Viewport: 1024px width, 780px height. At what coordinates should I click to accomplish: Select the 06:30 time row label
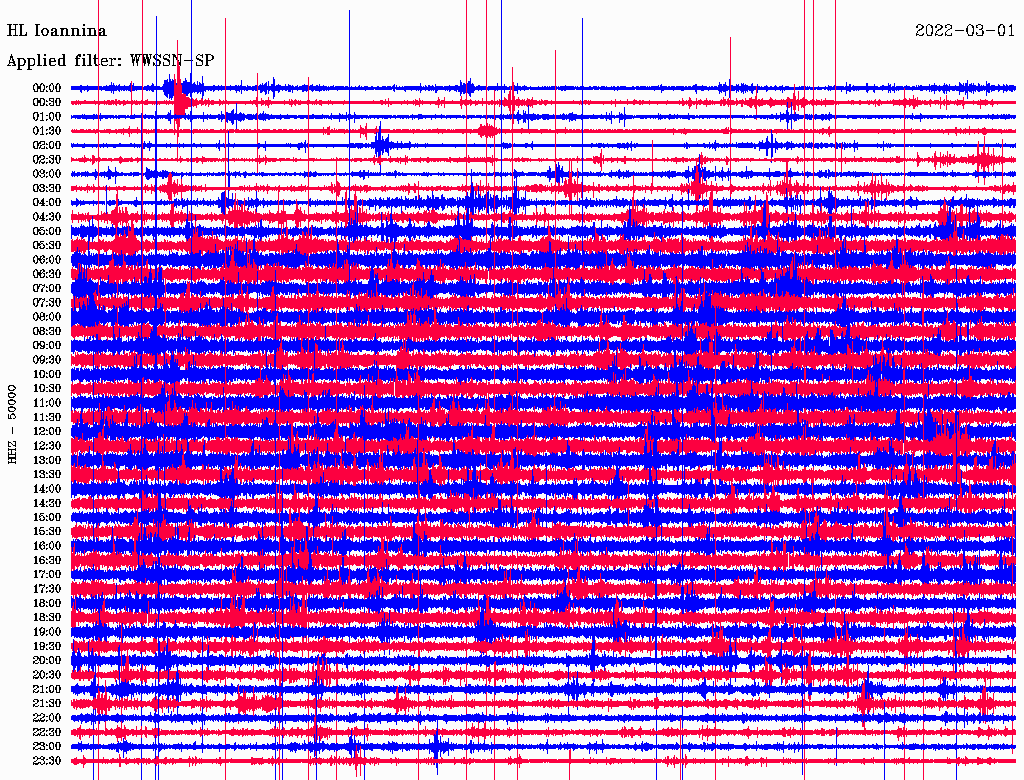(47, 274)
